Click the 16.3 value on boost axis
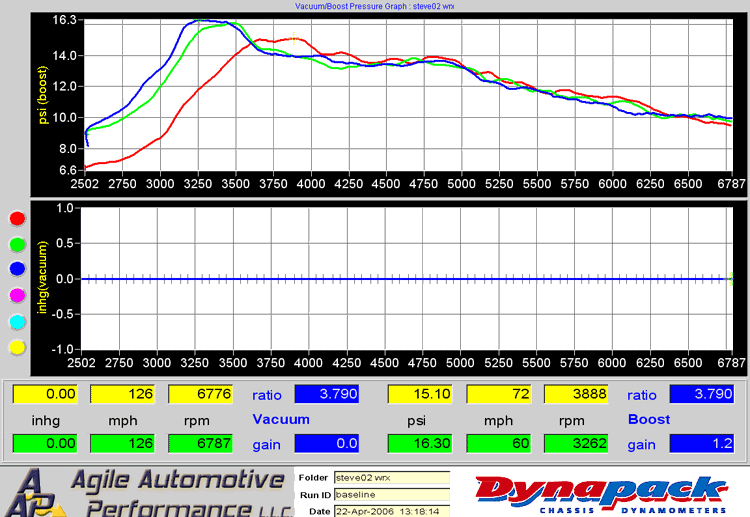This screenshot has width=750, height=517. [65, 20]
